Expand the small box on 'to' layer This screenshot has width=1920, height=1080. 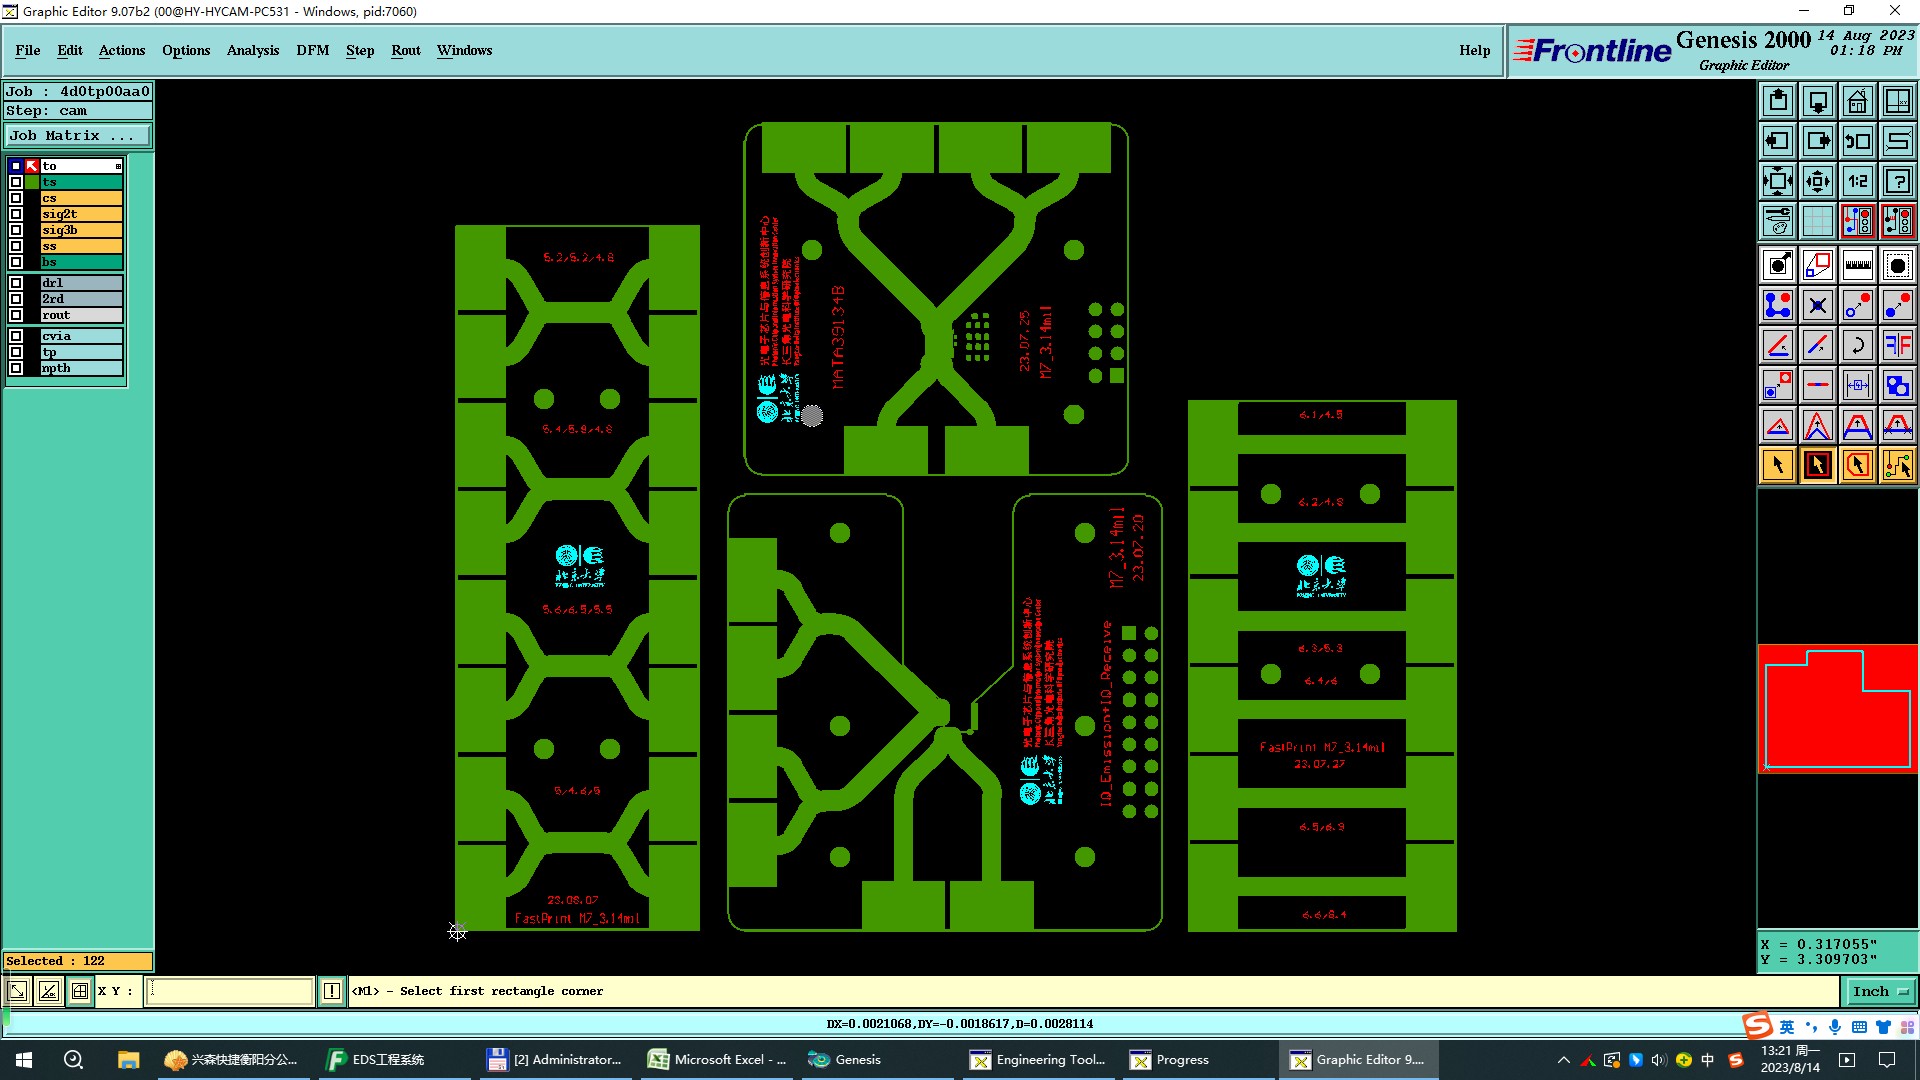pyautogui.click(x=118, y=166)
